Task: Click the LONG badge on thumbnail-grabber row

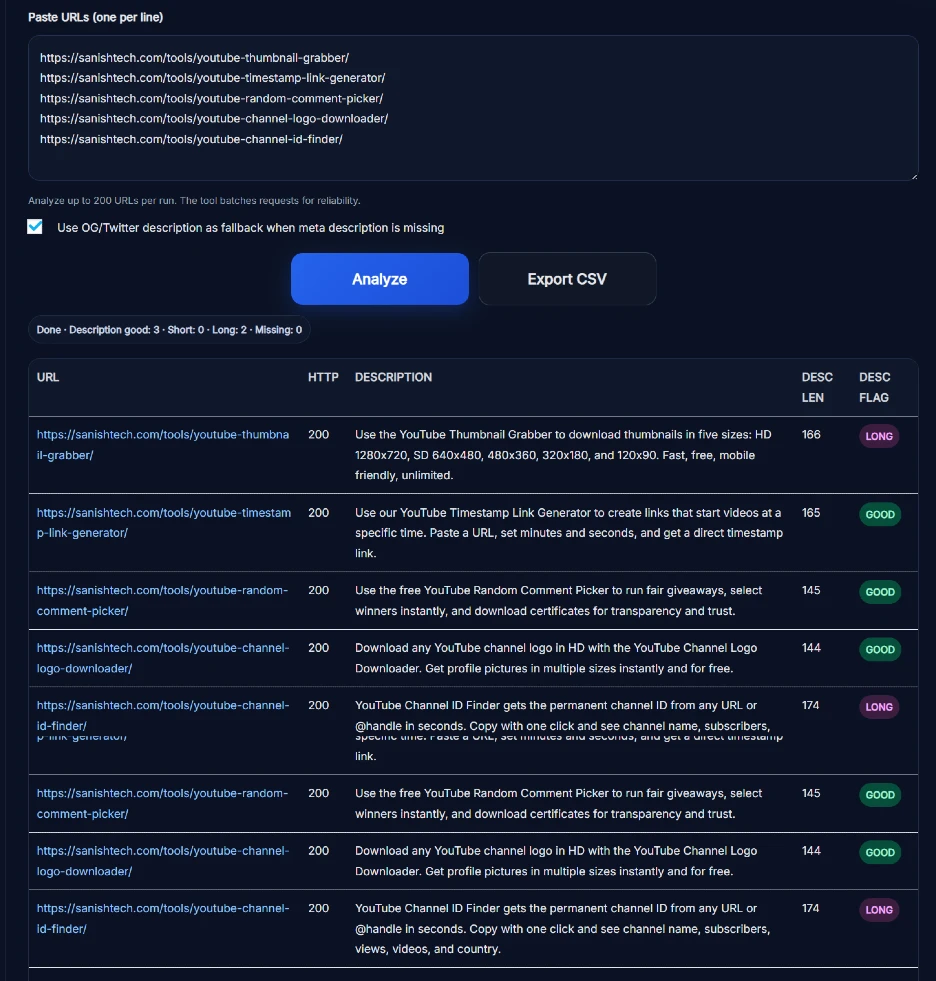Action: pos(879,437)
